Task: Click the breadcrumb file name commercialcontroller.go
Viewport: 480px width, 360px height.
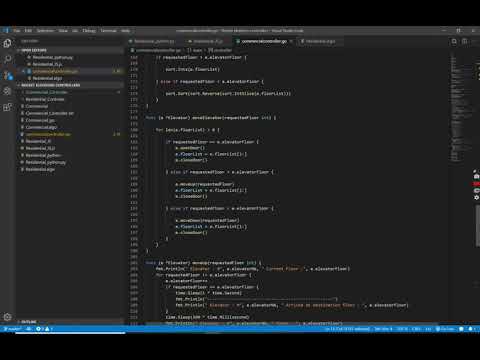Action: (158, 50)
